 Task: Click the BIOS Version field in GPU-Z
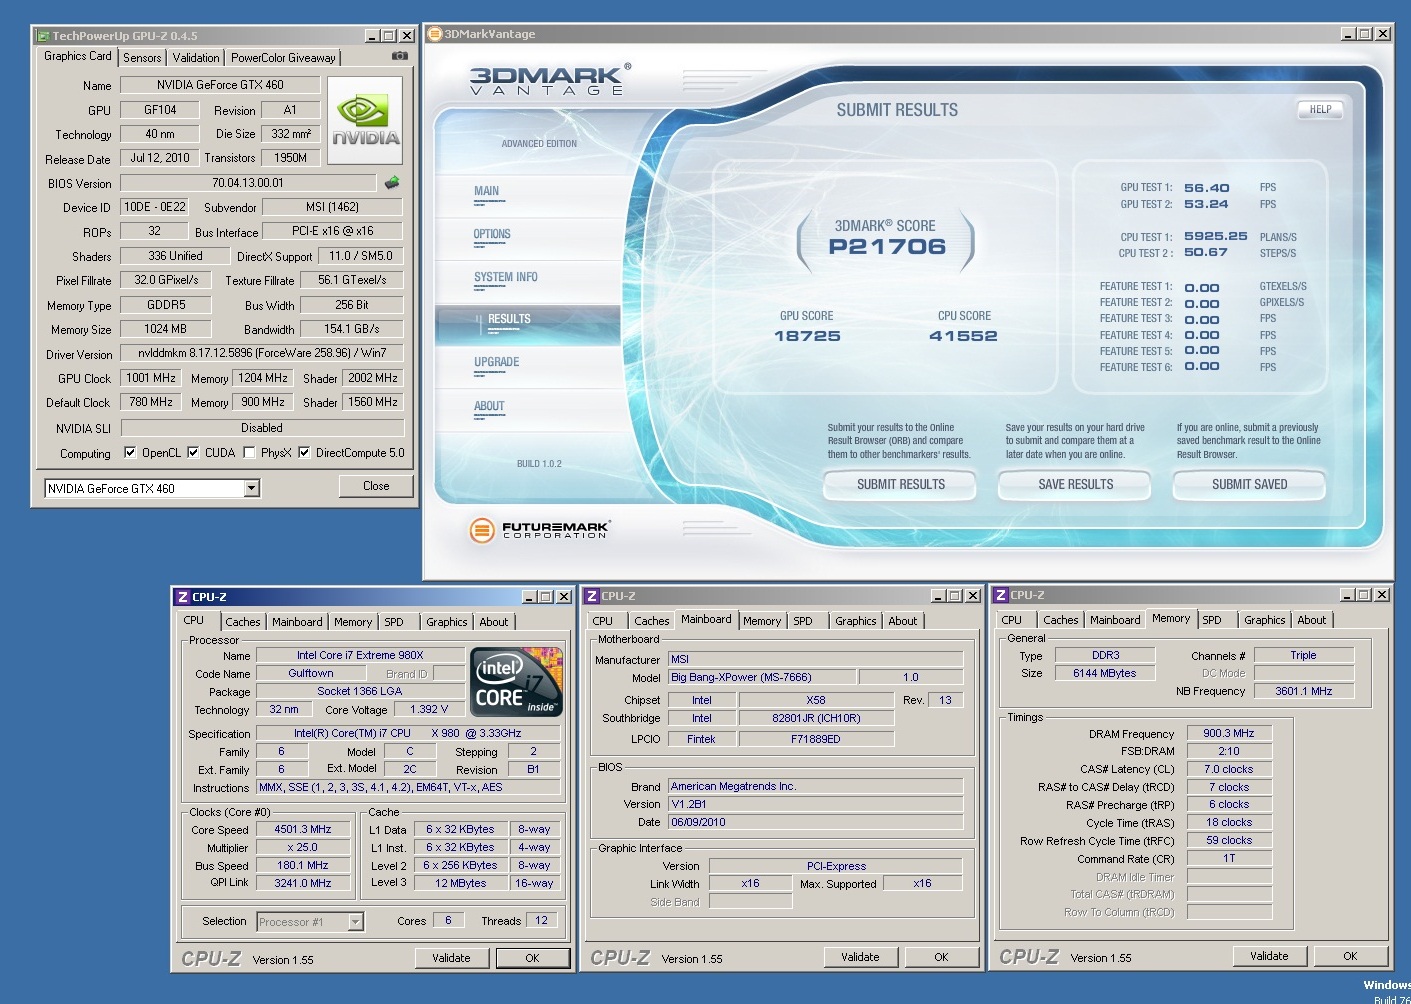[248, 183]
